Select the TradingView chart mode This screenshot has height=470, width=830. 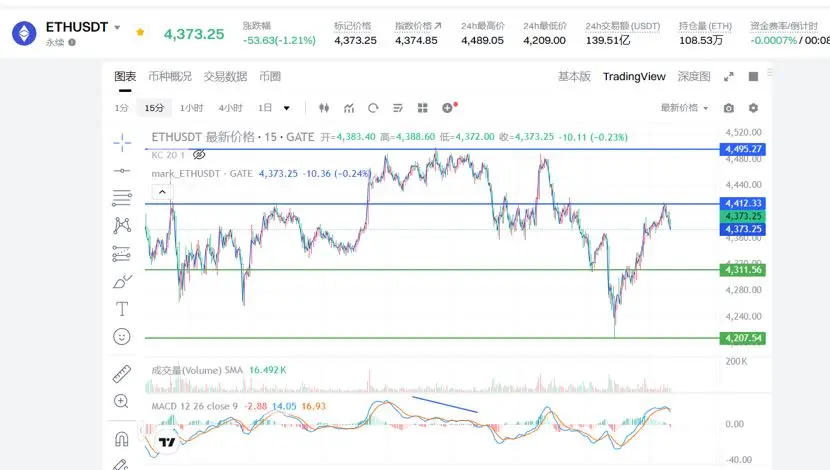click(634, 76)
